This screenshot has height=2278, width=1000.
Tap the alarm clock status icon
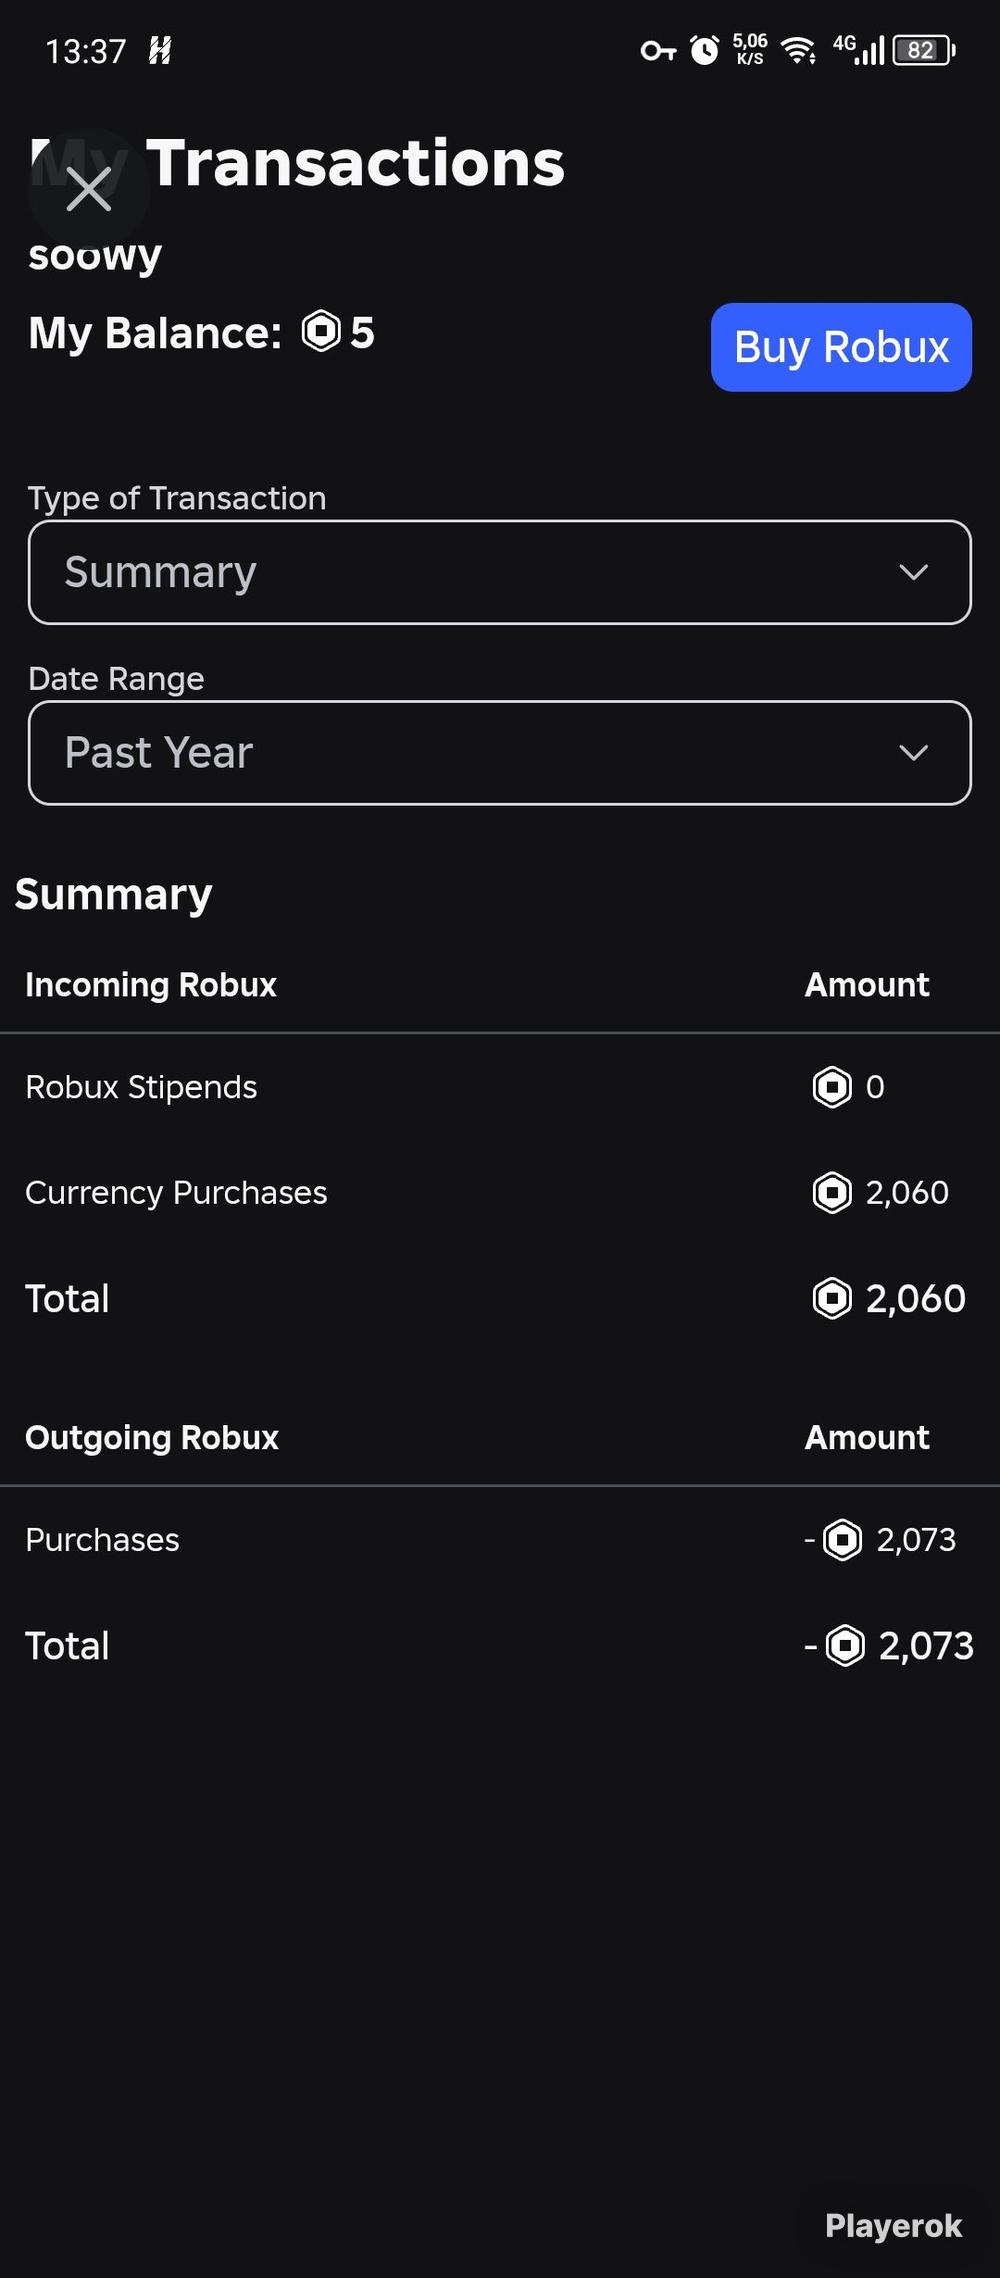click(x=705, y=50)
